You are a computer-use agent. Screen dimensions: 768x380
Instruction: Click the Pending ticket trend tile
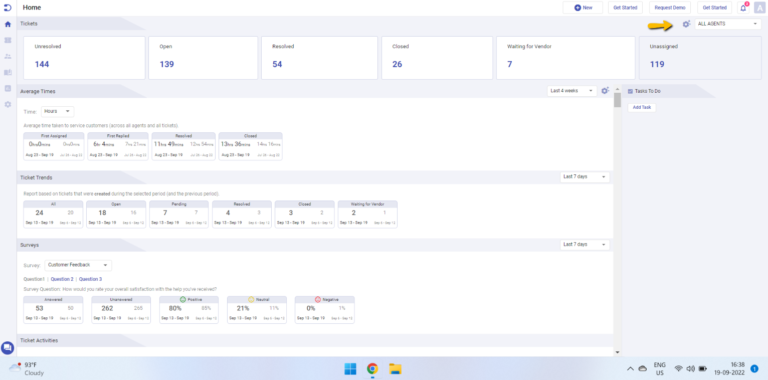coord(179,214)
